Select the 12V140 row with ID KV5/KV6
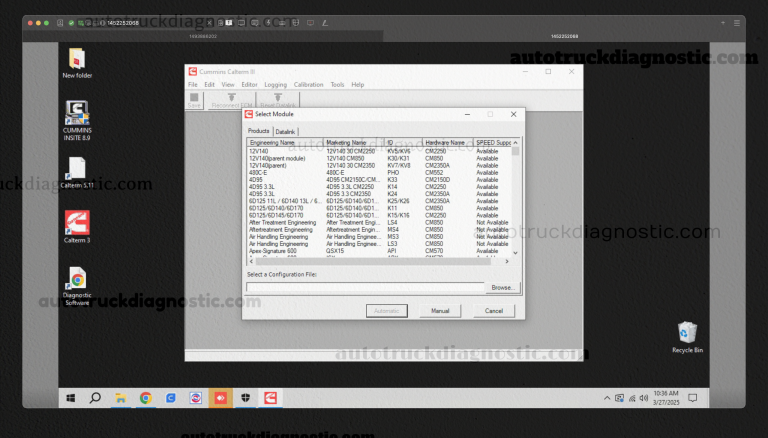Viewport: 768px width, 438px height. (380, 151)
